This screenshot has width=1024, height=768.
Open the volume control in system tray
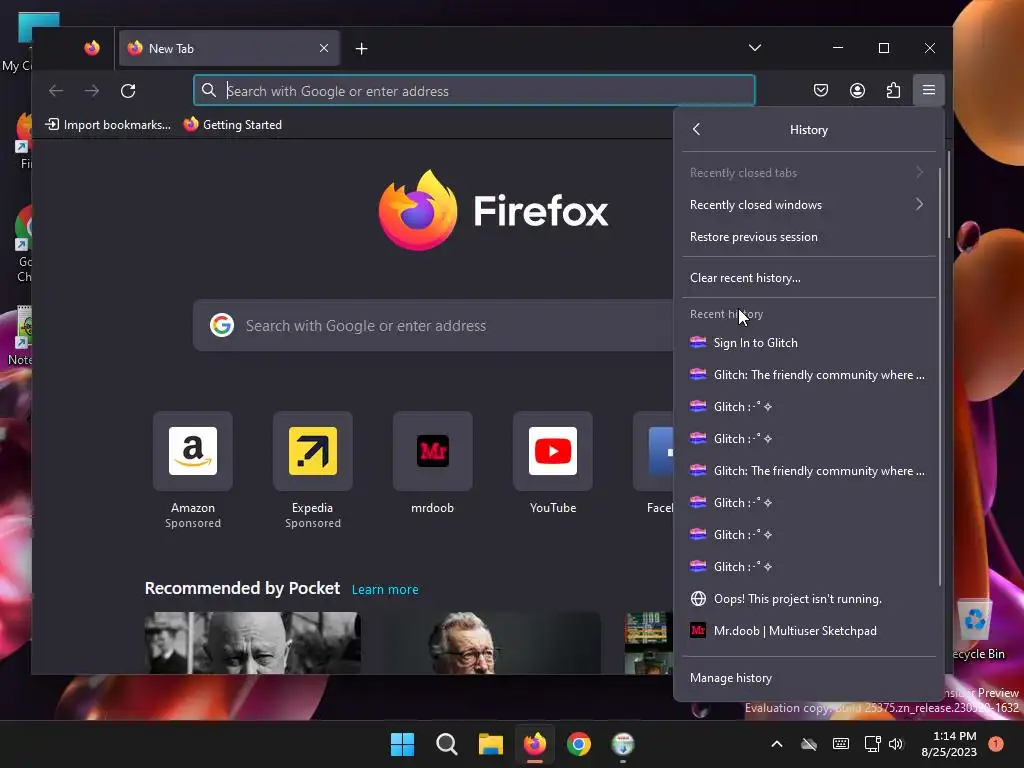pyautogui.click(x=897, y=744)
